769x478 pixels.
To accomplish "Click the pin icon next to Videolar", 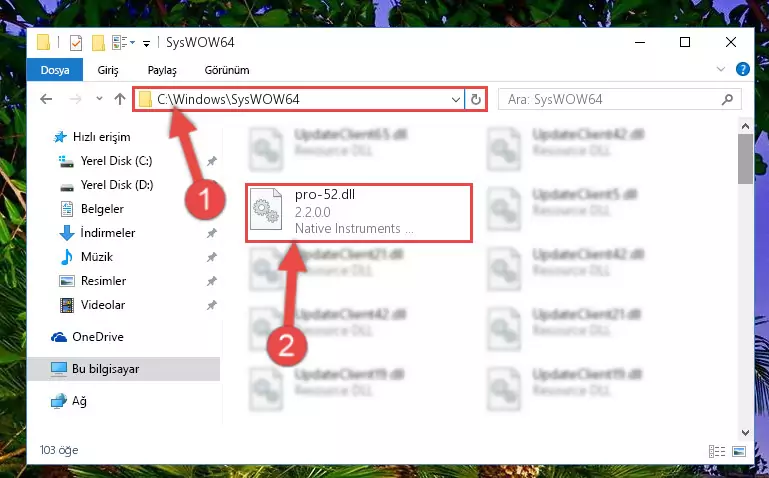I will [x=211, y=305].
